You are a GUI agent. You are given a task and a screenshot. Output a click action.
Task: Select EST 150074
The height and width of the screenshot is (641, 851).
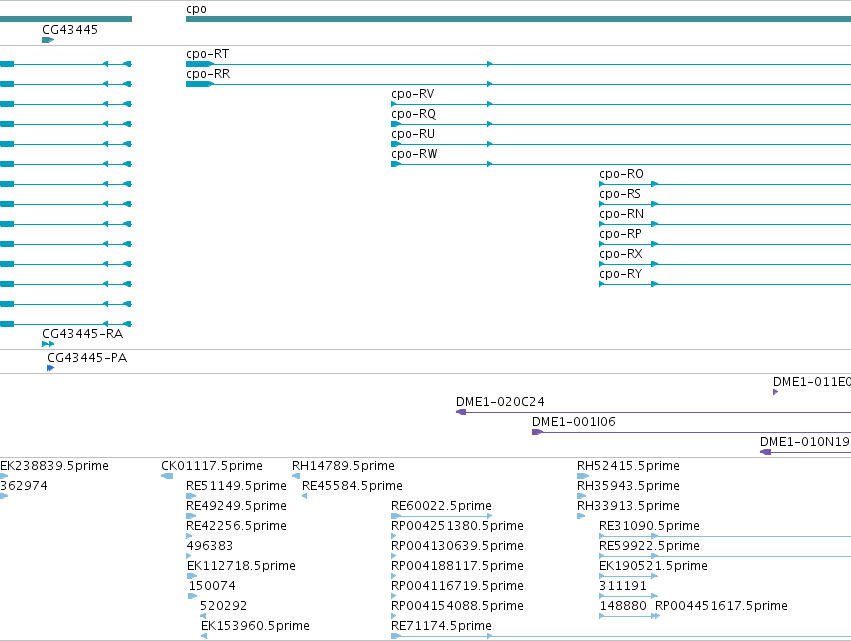click(212, 587)
